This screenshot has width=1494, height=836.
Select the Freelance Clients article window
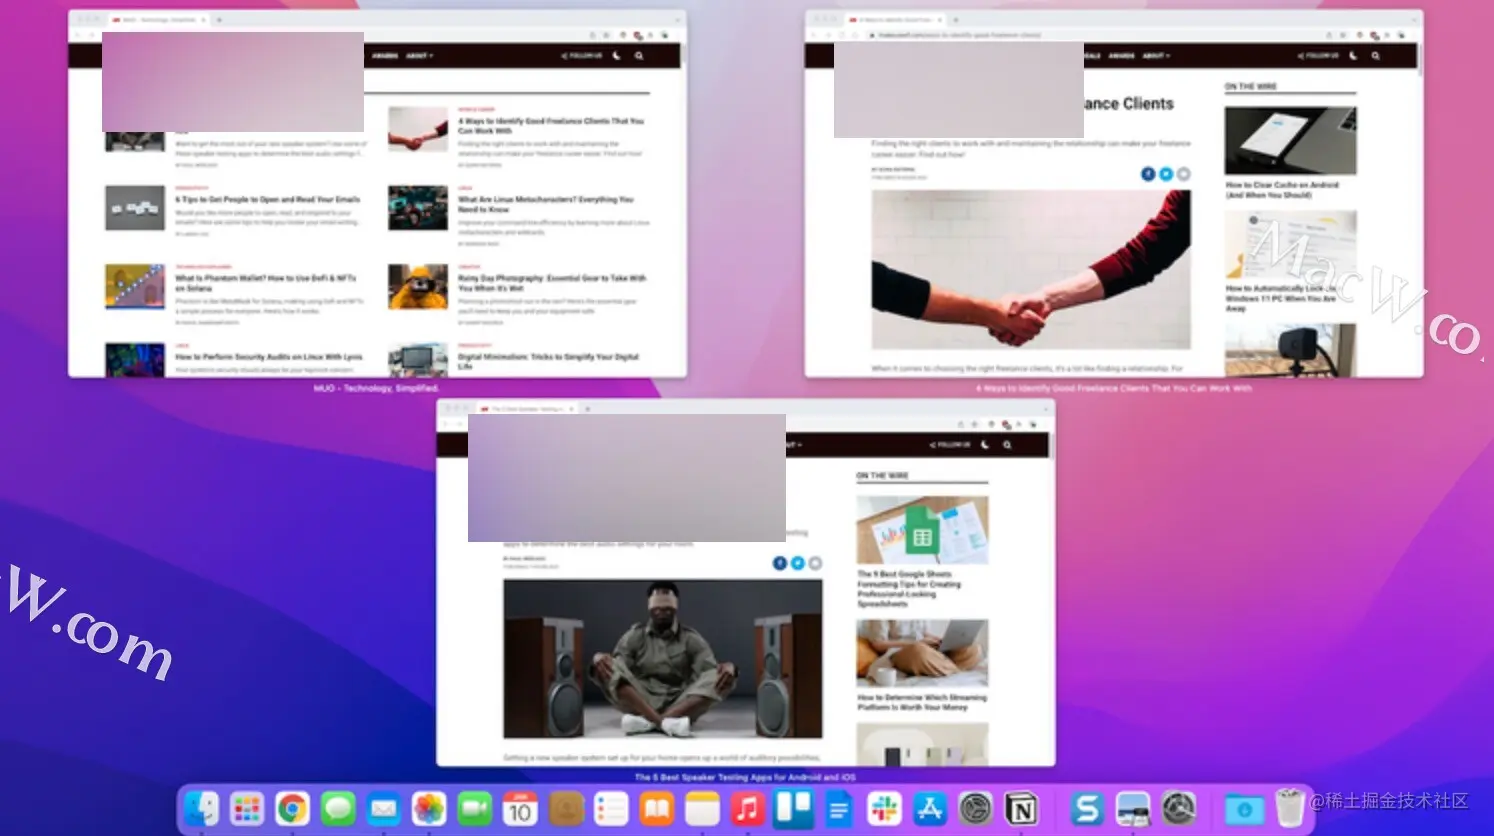(1114, 194)
